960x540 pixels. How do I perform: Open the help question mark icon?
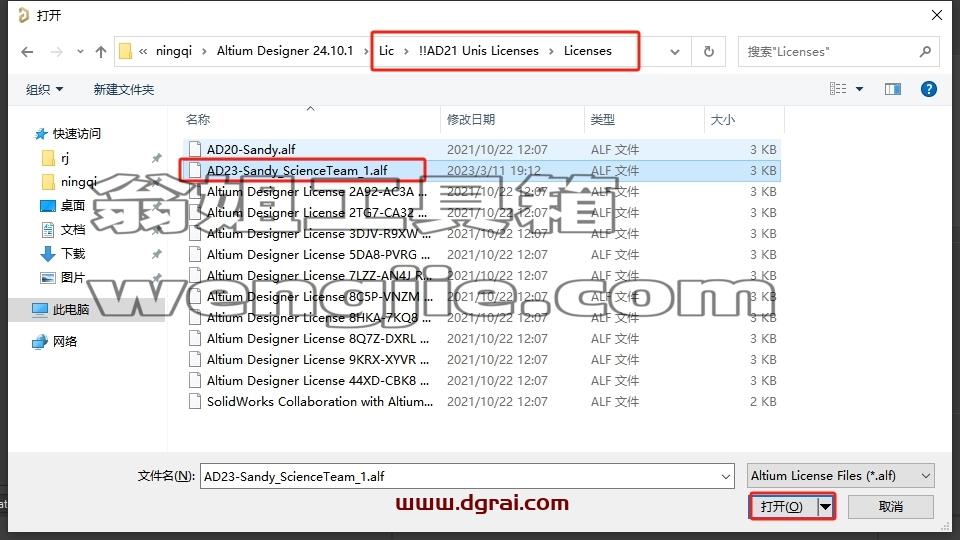[928, 89]
